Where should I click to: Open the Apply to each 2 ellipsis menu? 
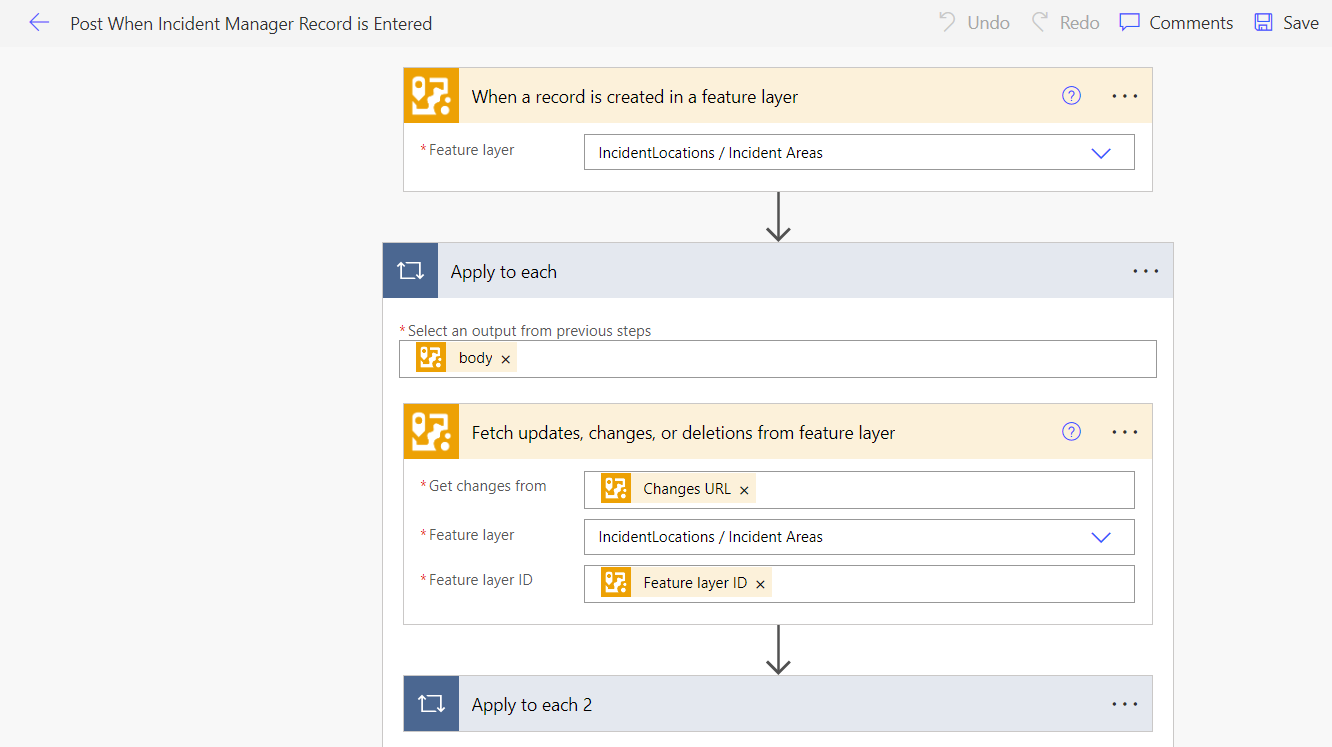[1124, 703]
